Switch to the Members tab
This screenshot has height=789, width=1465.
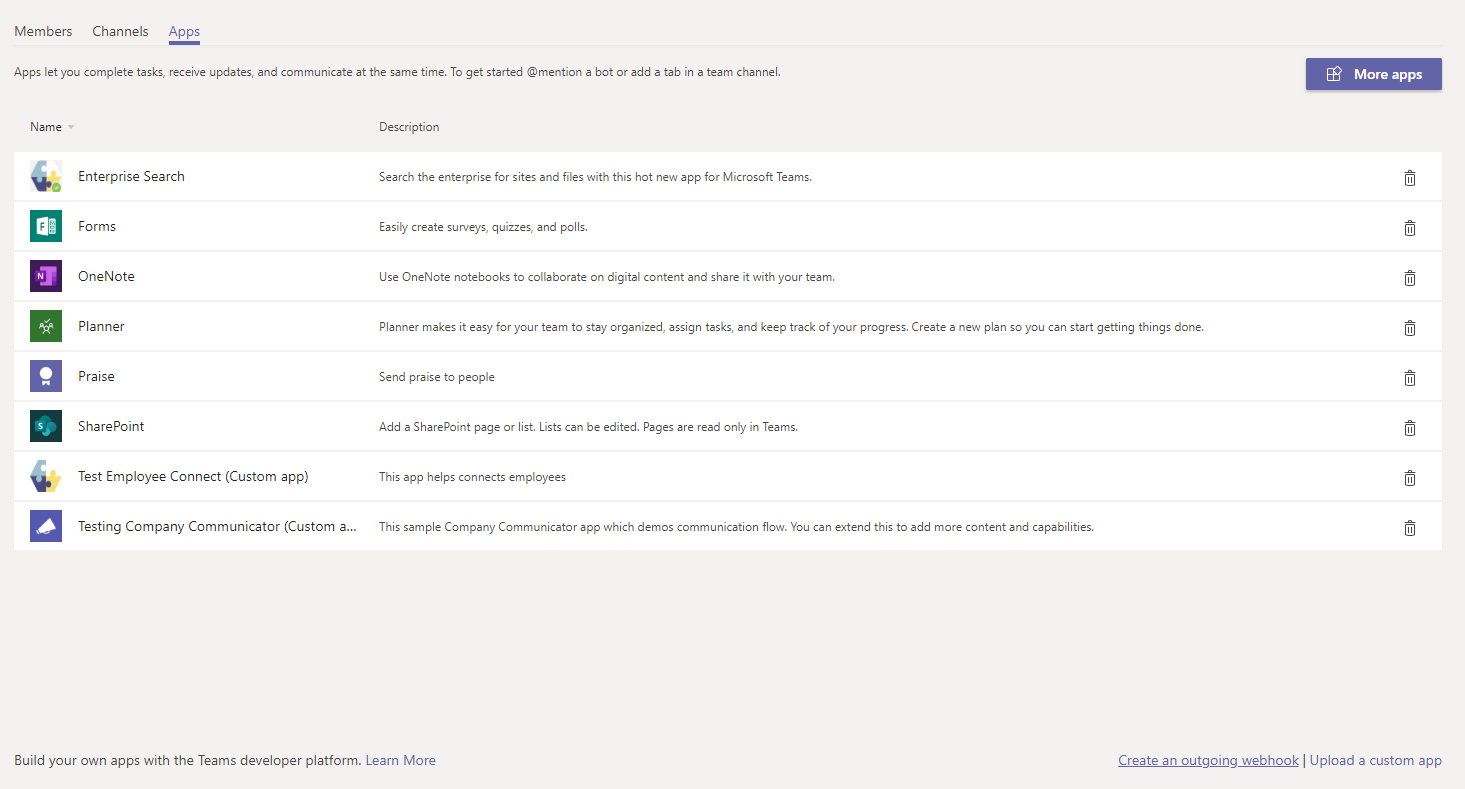pyautogui.click(x=43, y=31)
